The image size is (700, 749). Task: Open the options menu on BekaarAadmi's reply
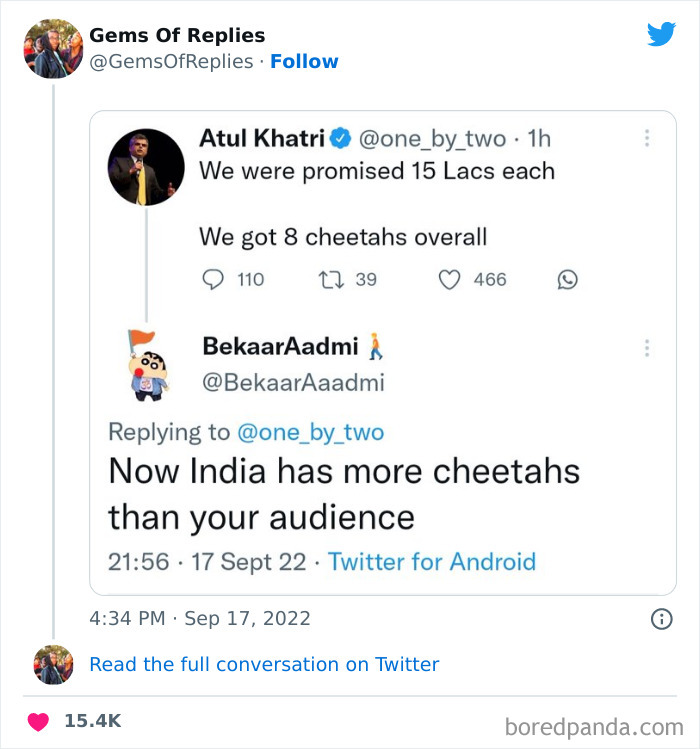click(647, 347)
